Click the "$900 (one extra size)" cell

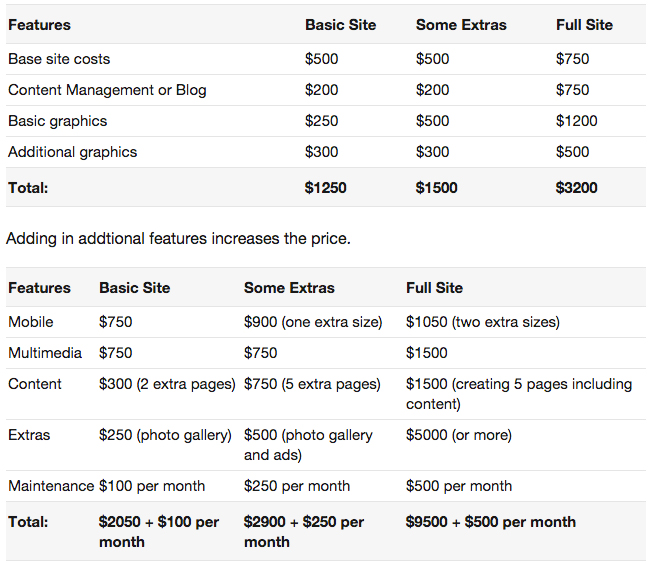pyautogui.click(x=313, y=322)
